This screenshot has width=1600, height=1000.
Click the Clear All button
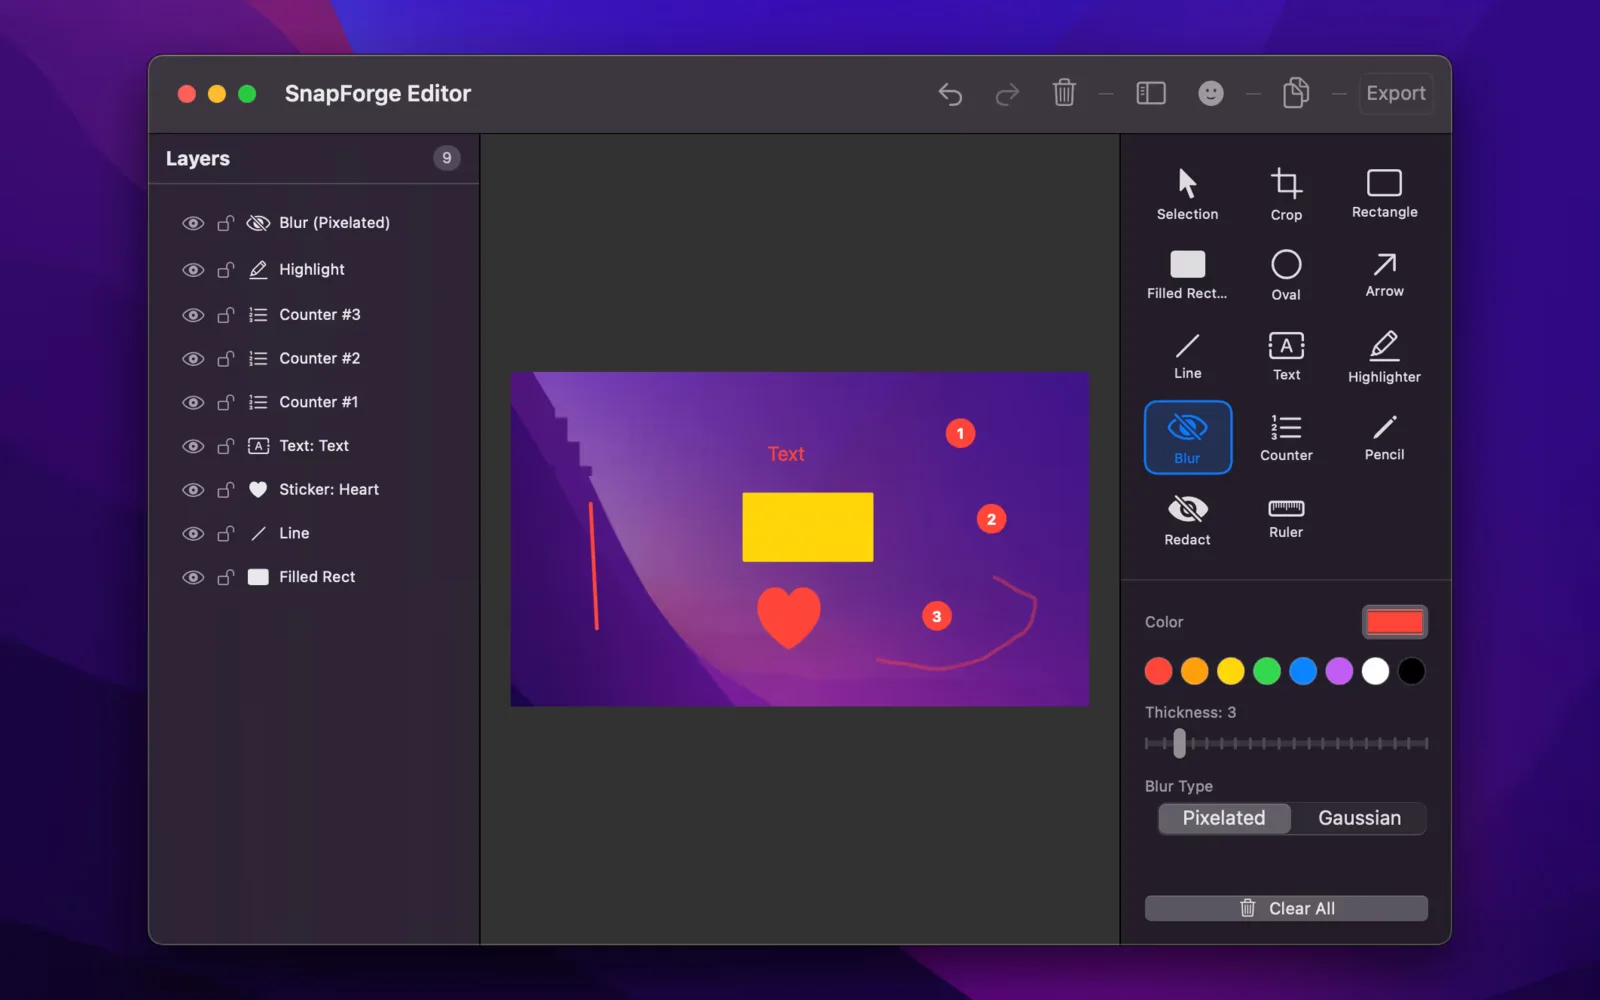tap(1286, 908)
